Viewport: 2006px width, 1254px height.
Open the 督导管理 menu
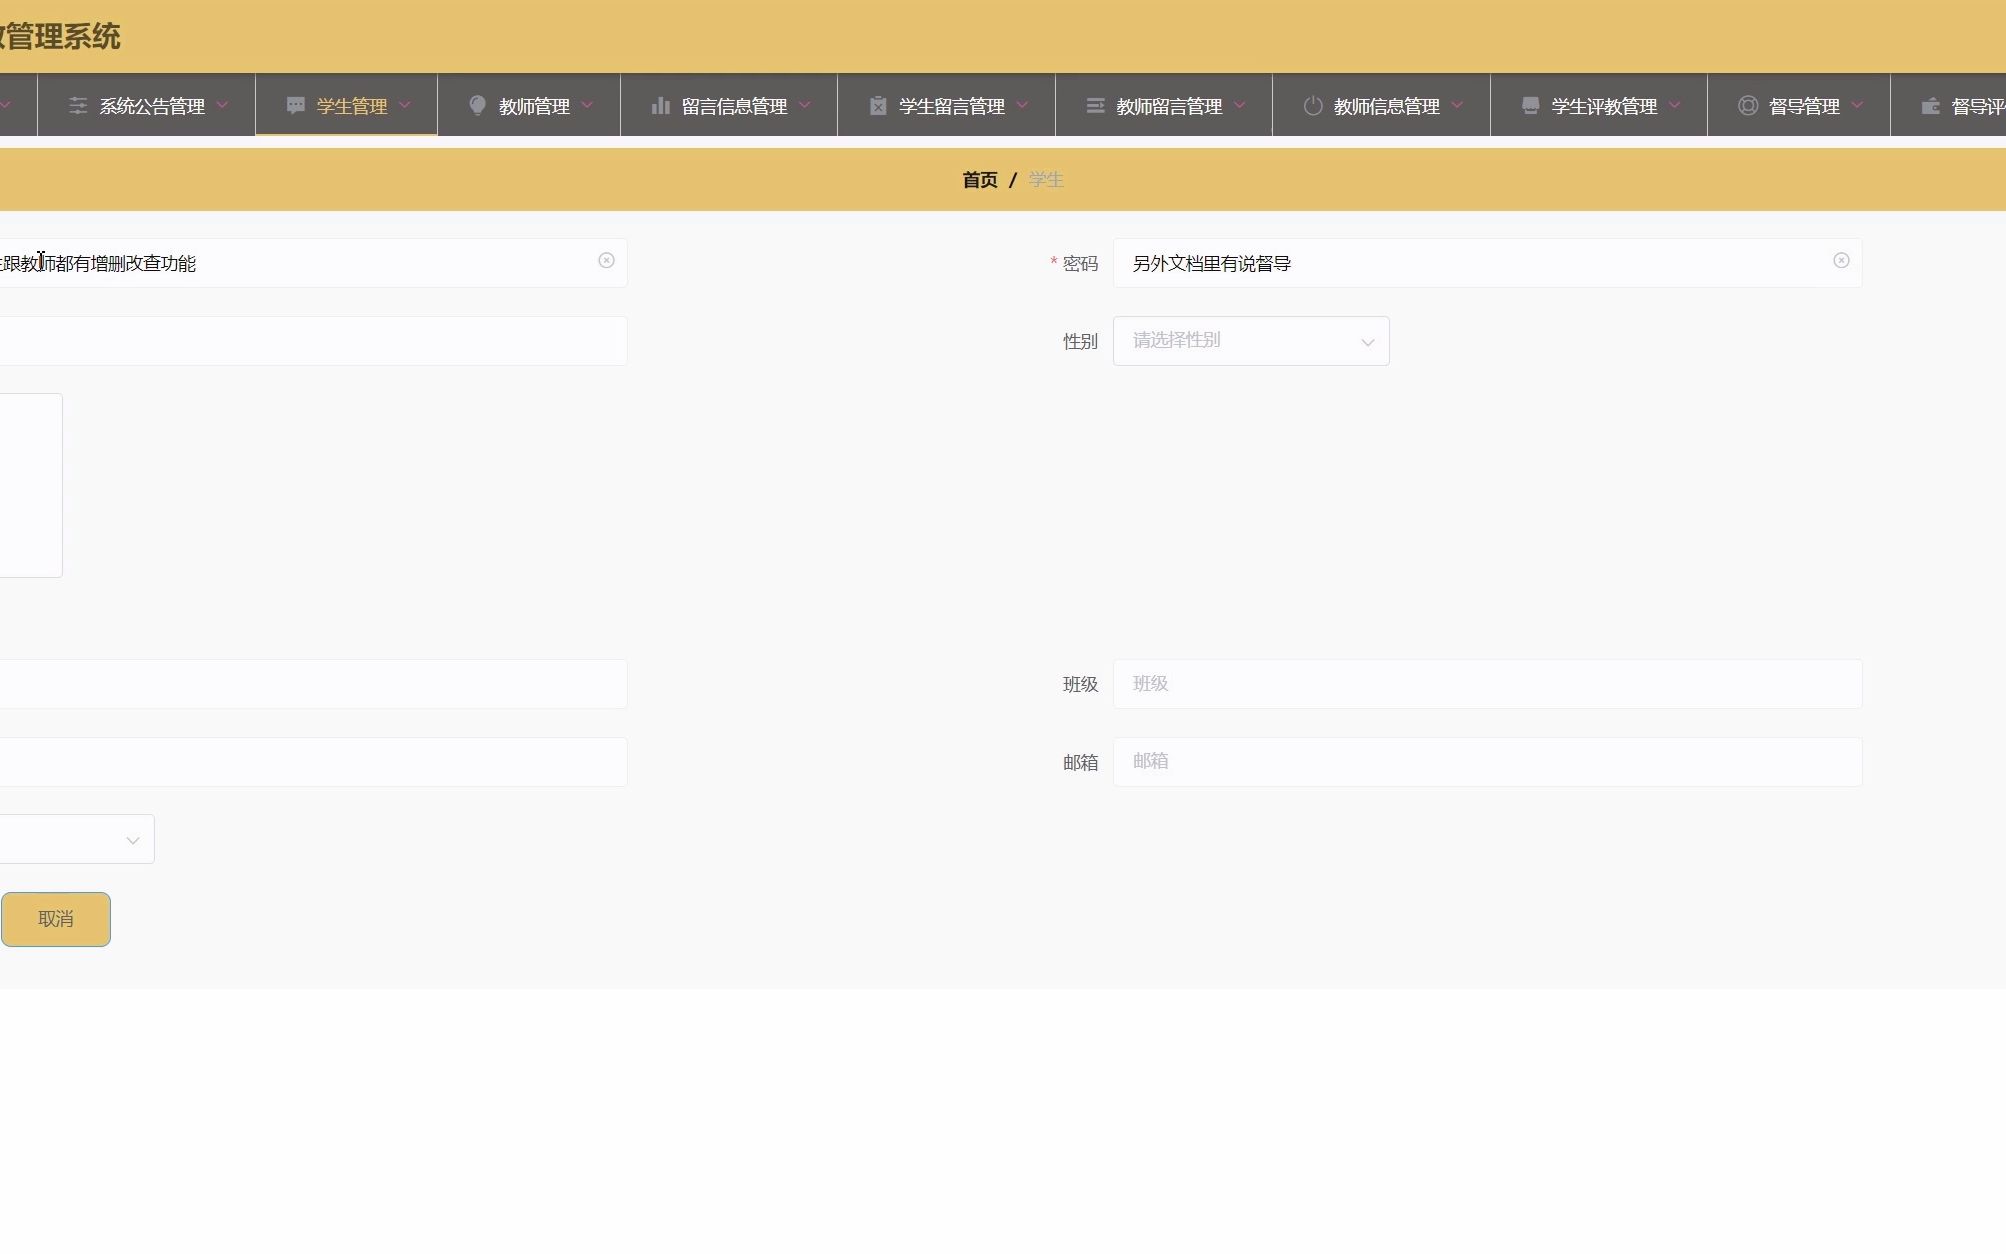[x=1799, y=105]
